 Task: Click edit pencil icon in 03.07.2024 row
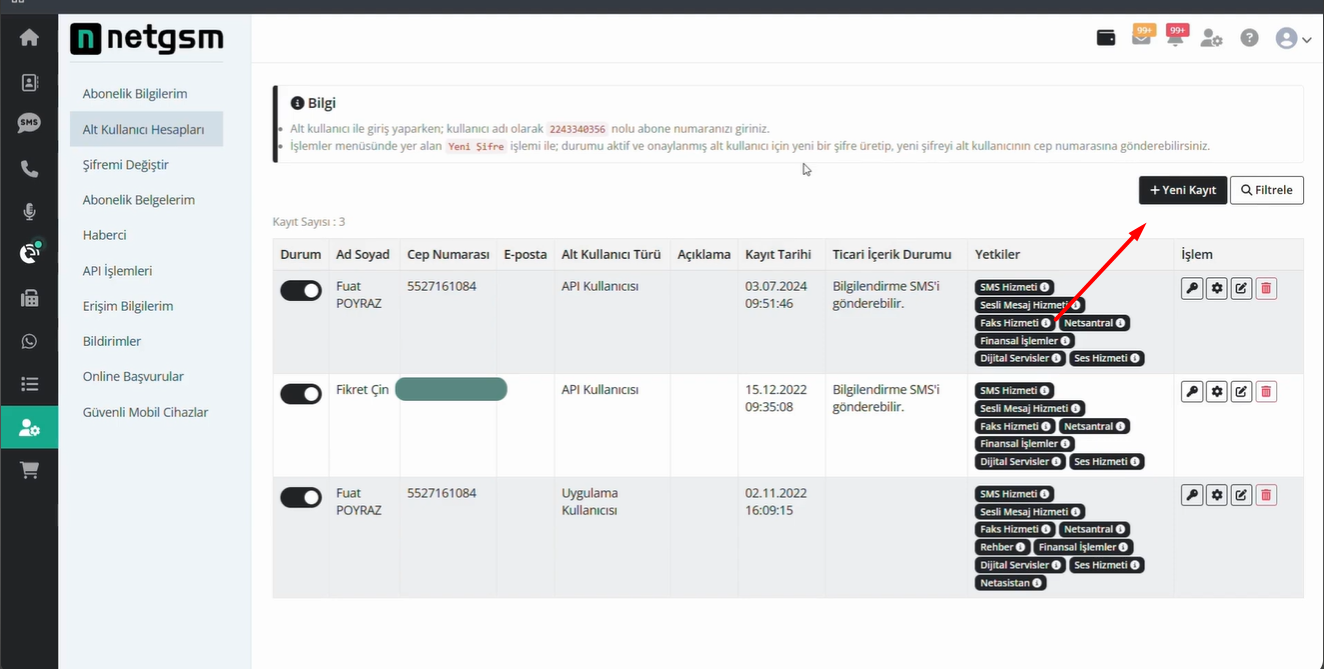1241,289
